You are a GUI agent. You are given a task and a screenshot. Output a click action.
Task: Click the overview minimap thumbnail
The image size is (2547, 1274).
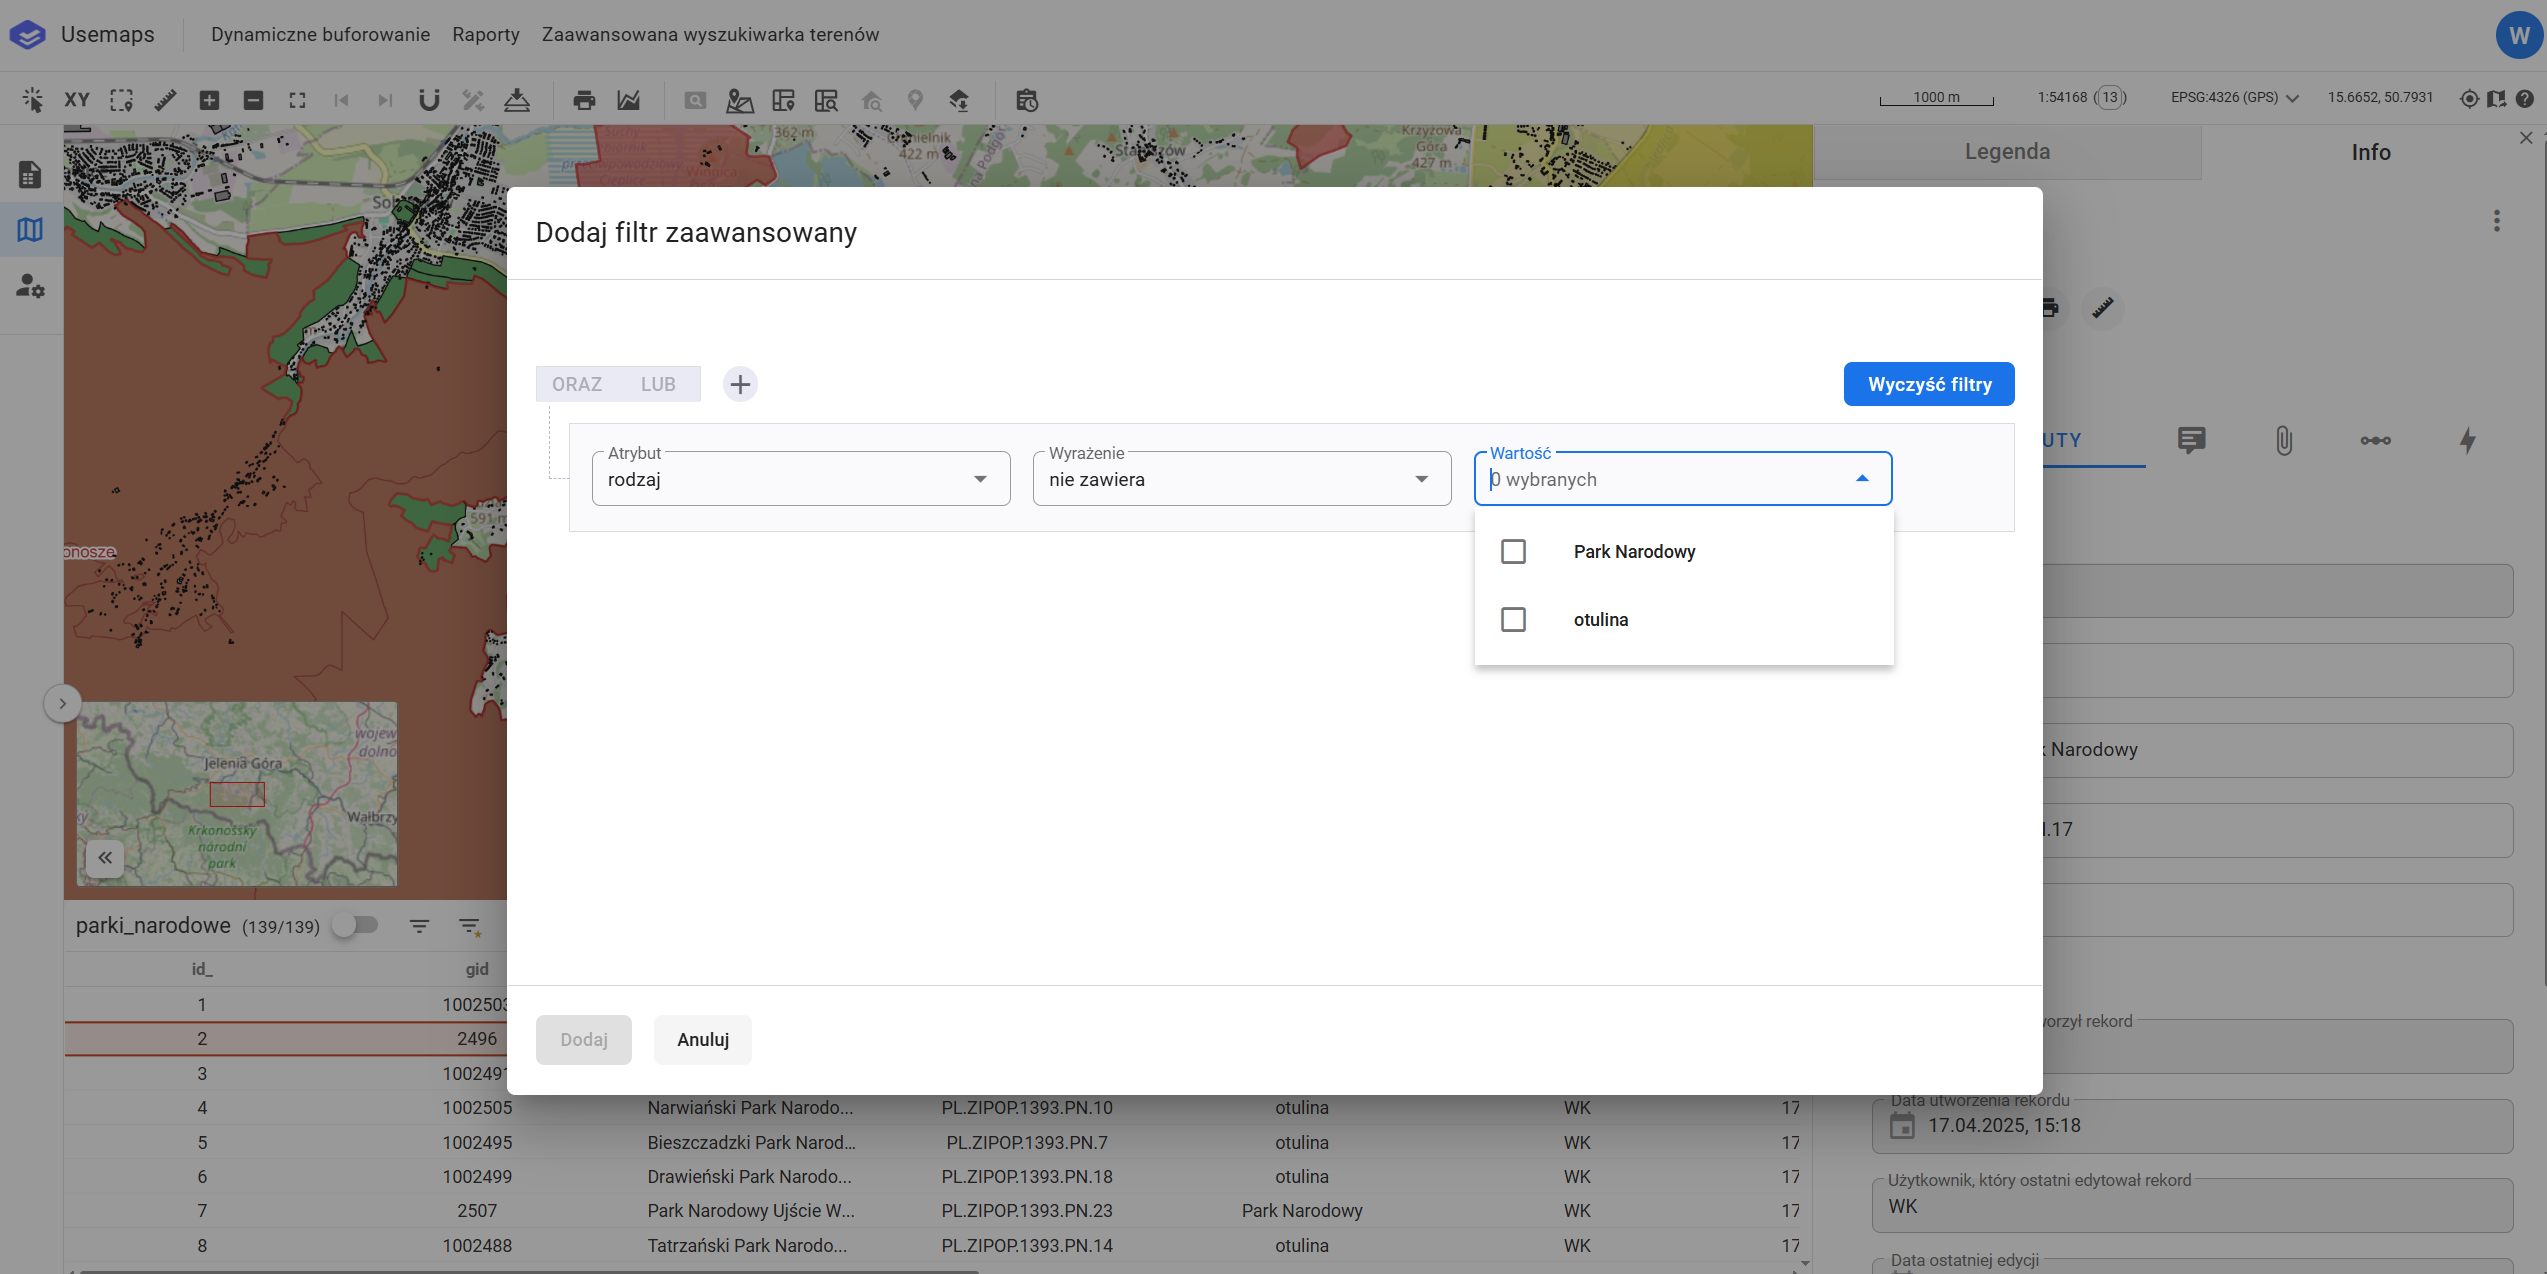pos(237,793)
